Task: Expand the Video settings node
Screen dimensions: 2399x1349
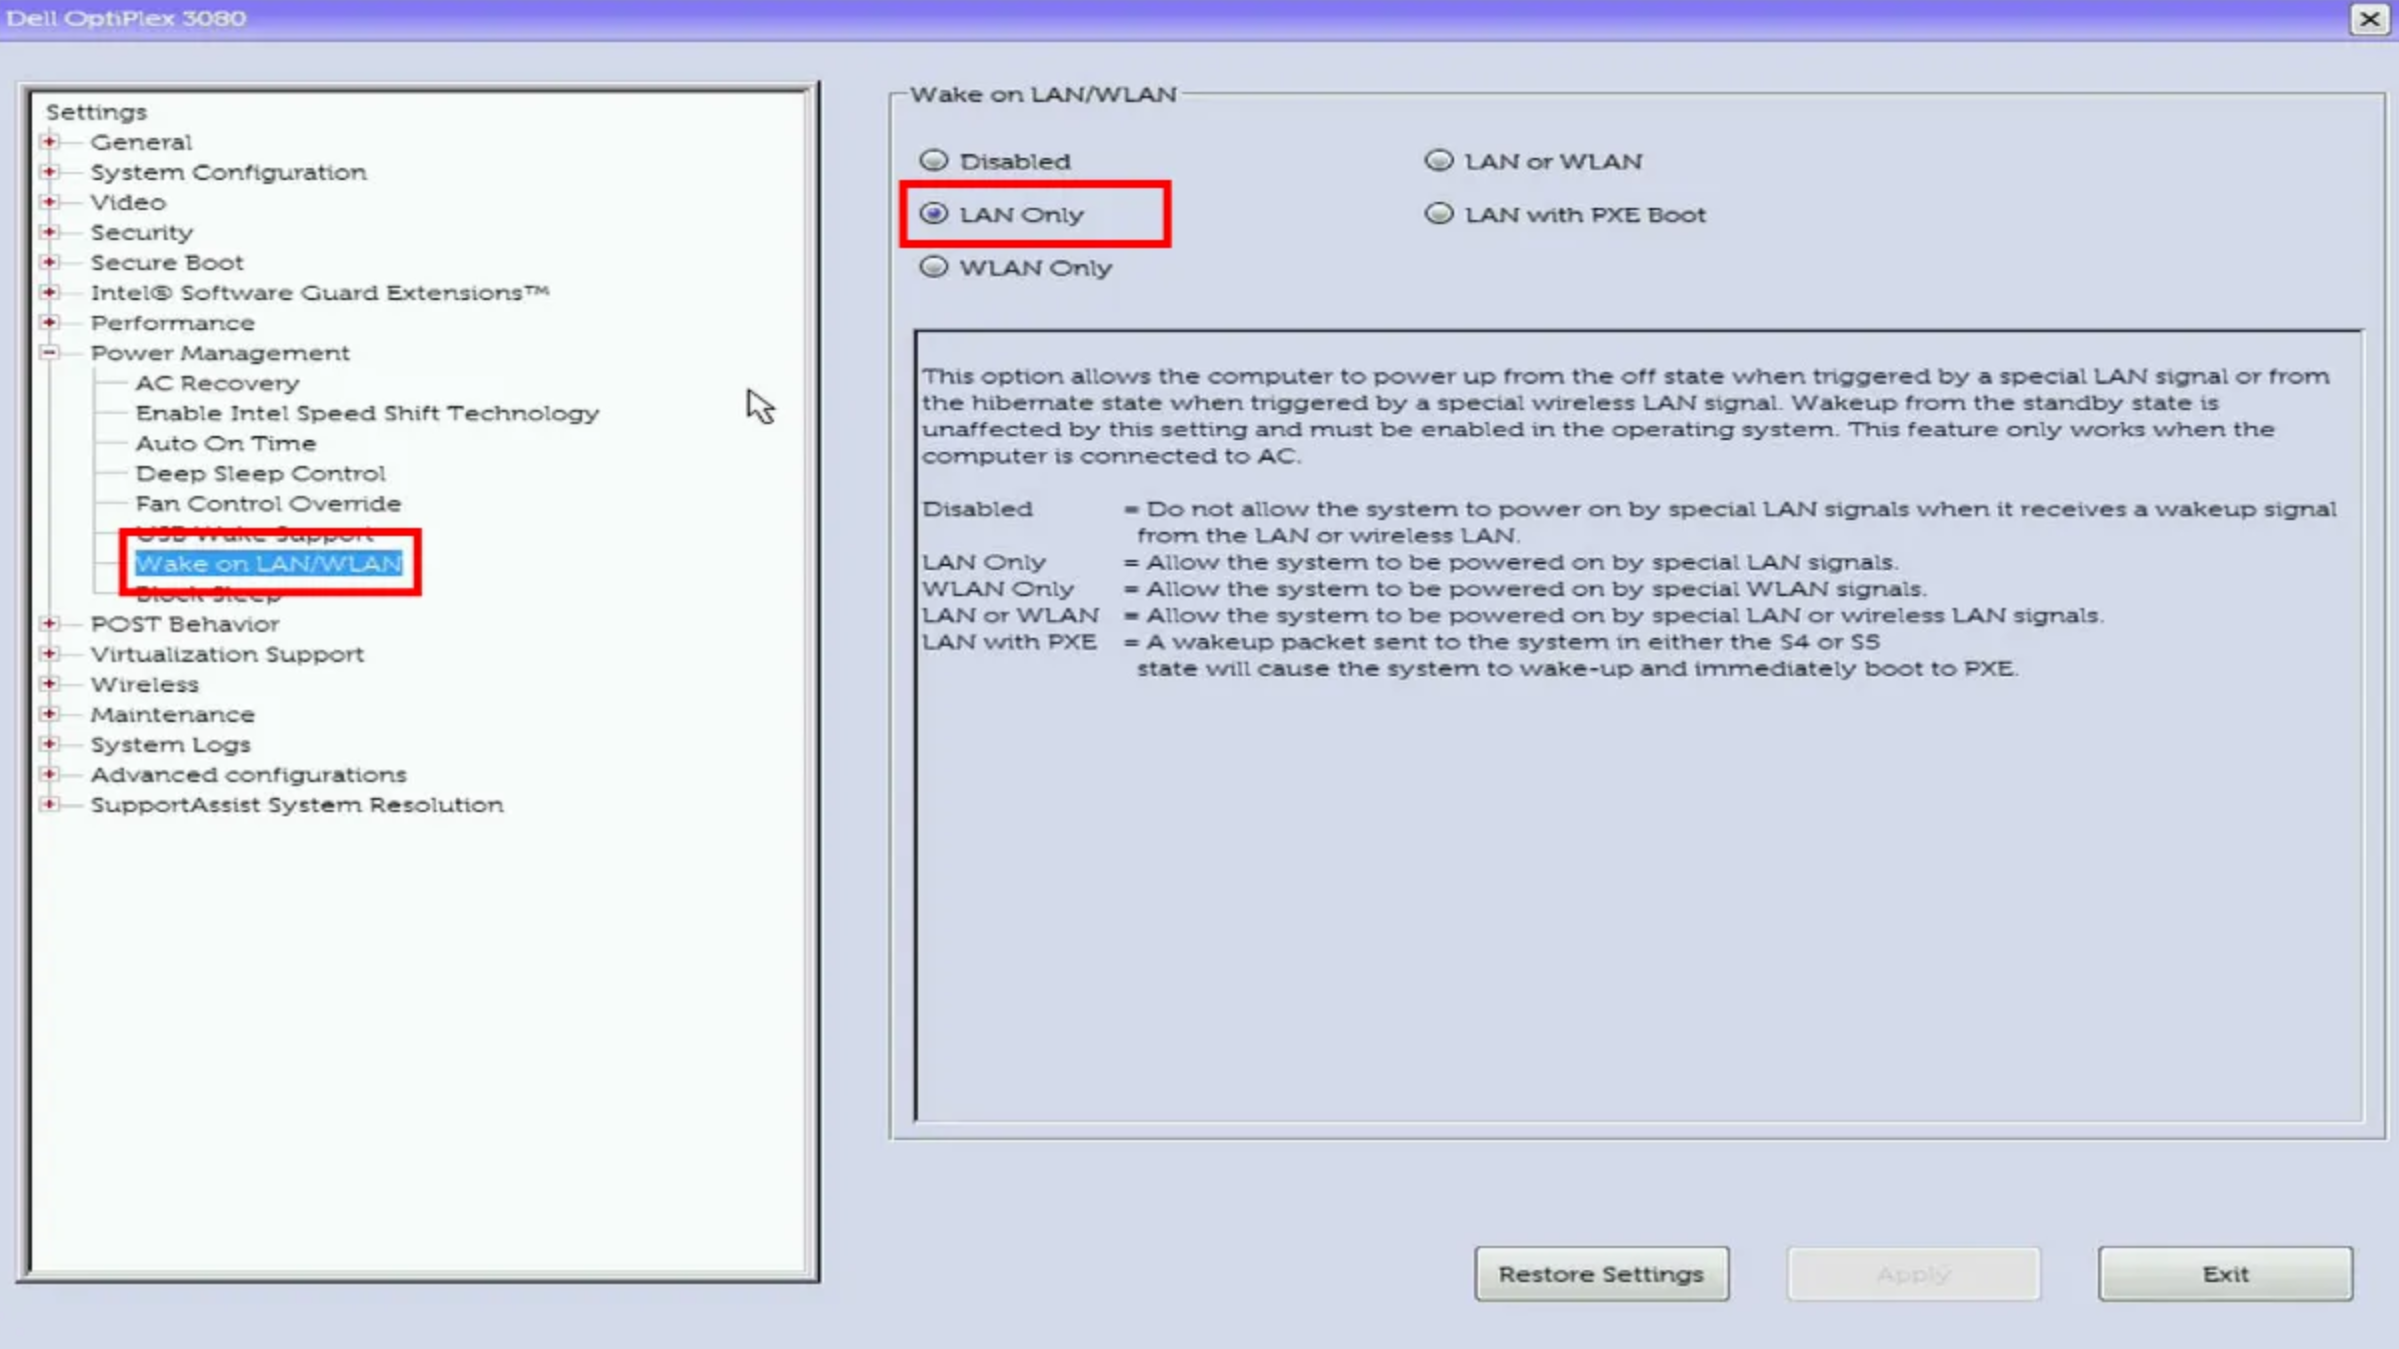Action: point(48,202)
